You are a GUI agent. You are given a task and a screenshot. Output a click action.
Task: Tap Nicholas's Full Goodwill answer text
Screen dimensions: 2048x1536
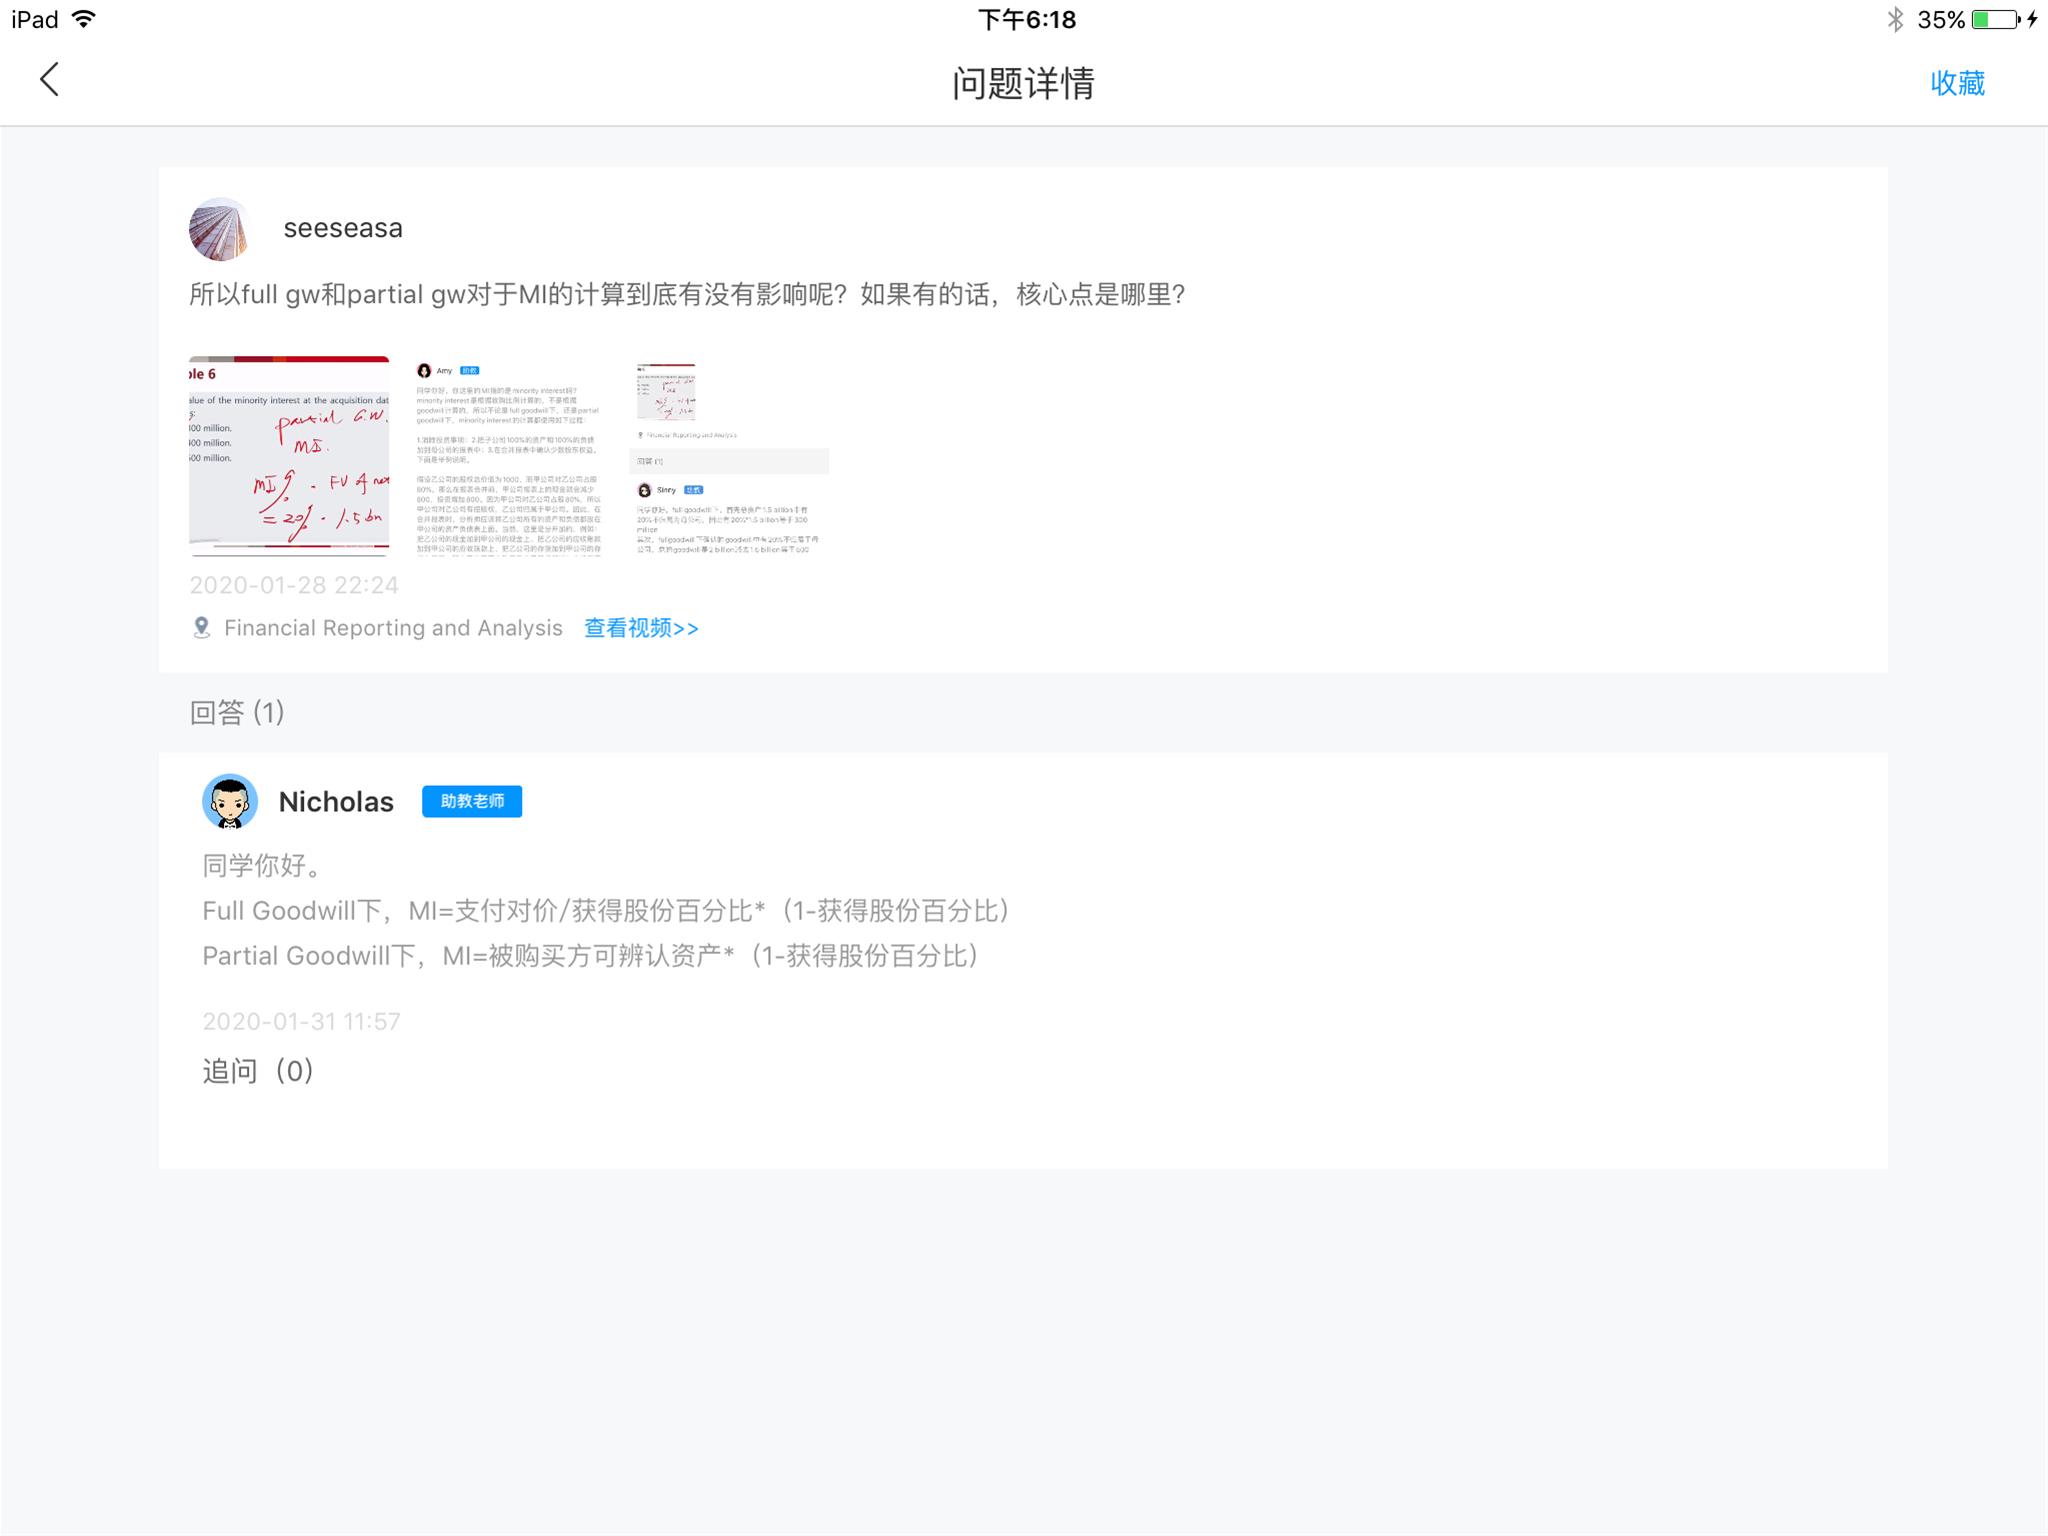click(605, 911)
